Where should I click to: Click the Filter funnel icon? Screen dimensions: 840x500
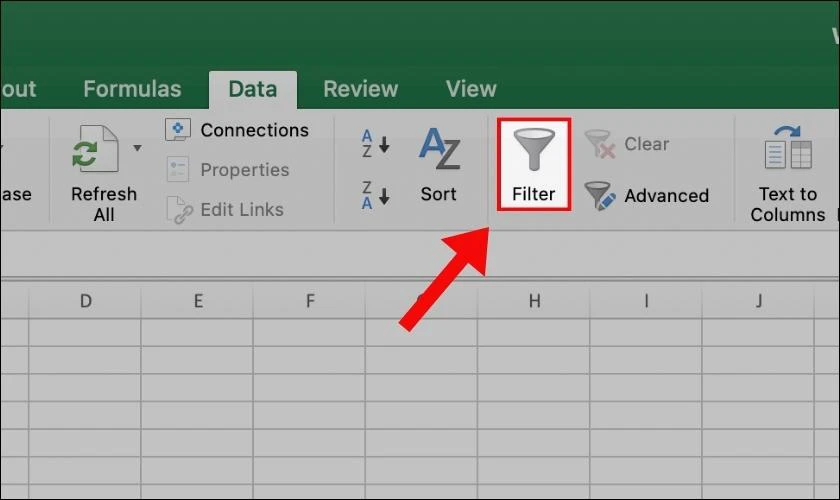pyautogui.click(x=533, y=150)
